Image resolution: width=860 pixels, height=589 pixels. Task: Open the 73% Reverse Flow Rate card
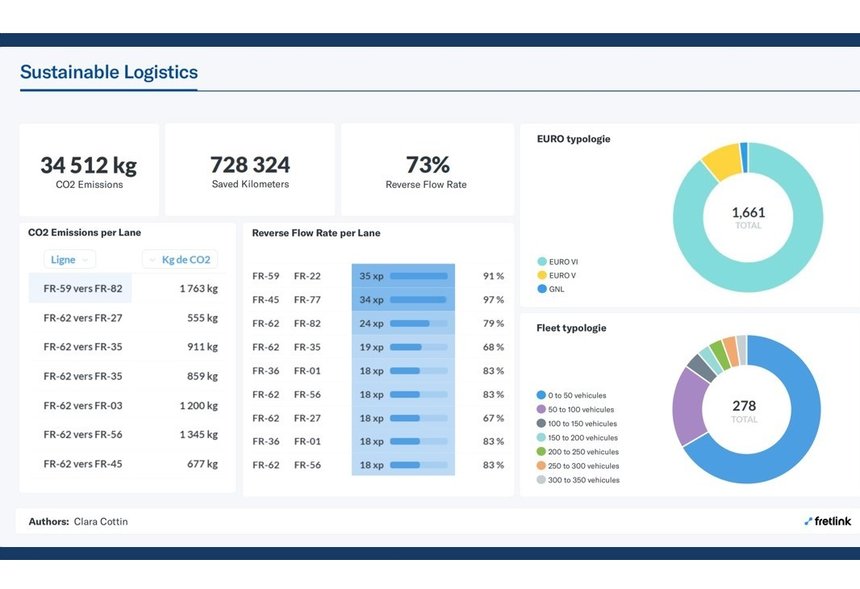[427, 170]
